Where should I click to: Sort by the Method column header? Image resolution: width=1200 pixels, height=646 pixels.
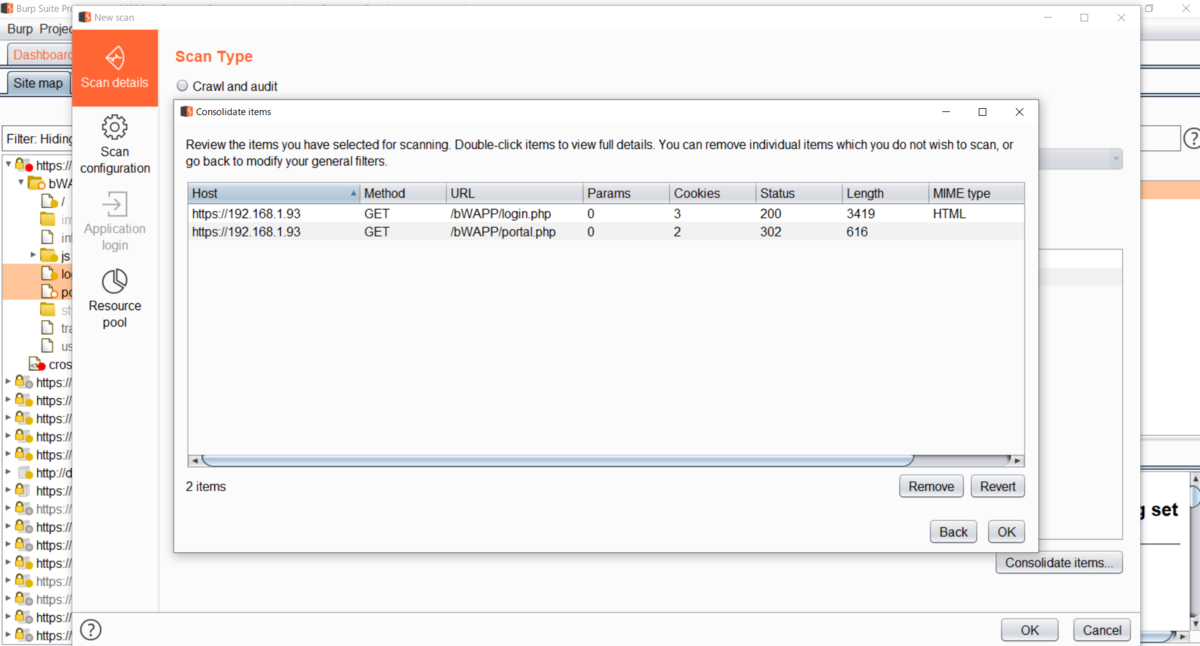tap(402, 193)
